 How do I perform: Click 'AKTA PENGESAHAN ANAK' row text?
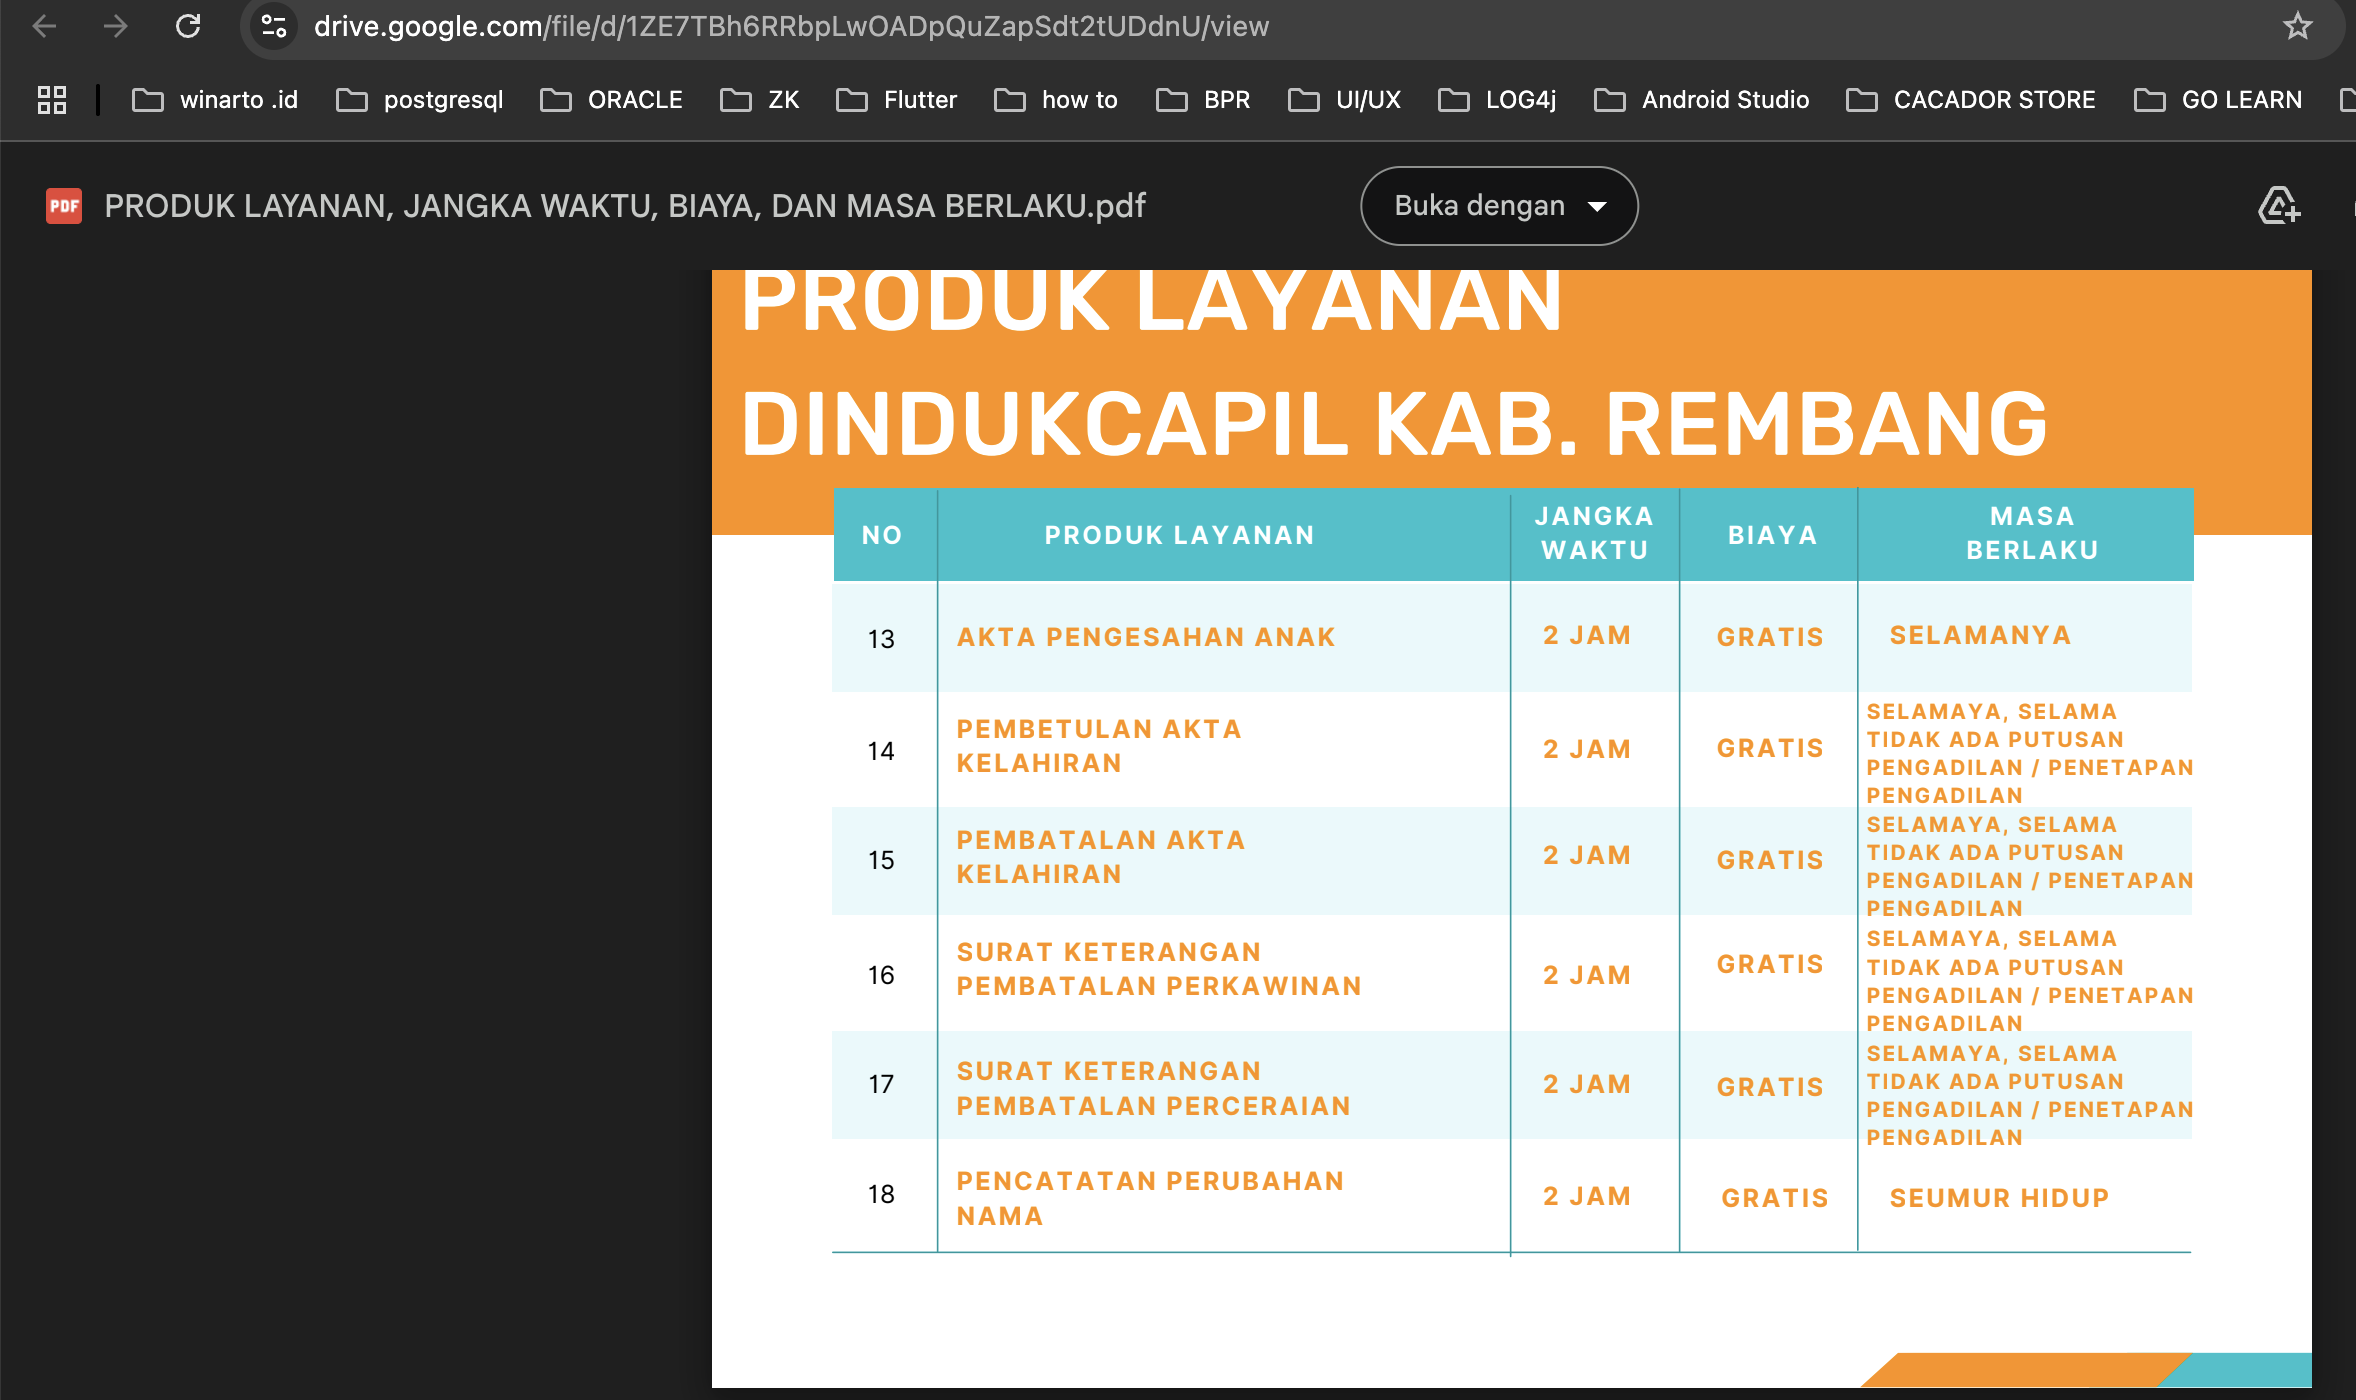pyautogui.click(x=1146, y=637)
